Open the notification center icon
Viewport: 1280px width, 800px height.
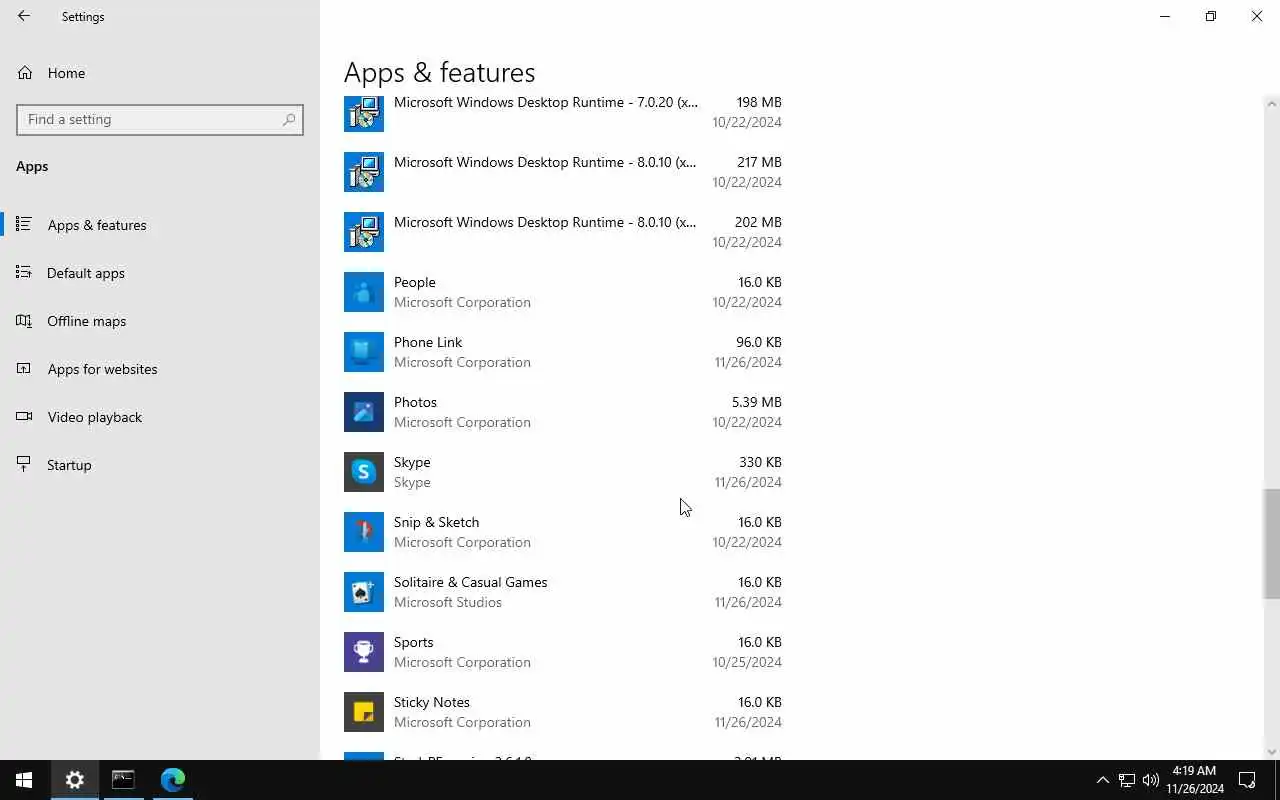[1248, 780]
